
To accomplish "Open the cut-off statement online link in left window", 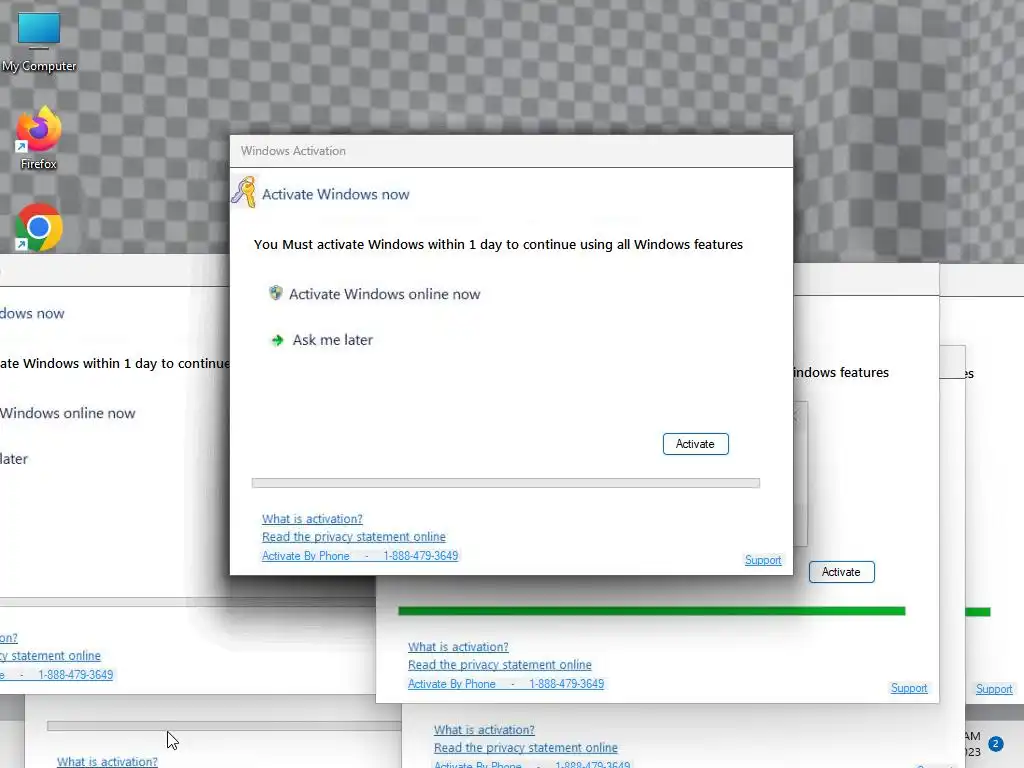I will (50, 656).
